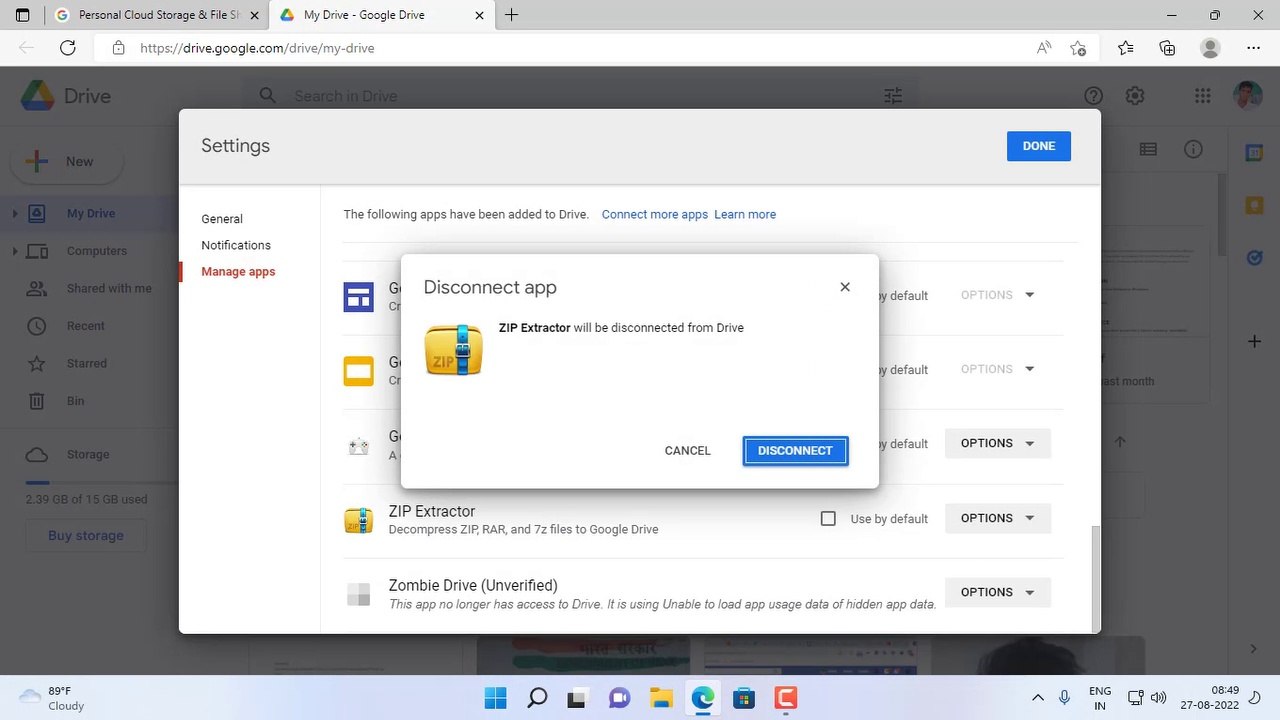Open the Edge Settings and more menu
Image resolution: width=1280 pixels, height=720 pixels.
pos(1254,48)
